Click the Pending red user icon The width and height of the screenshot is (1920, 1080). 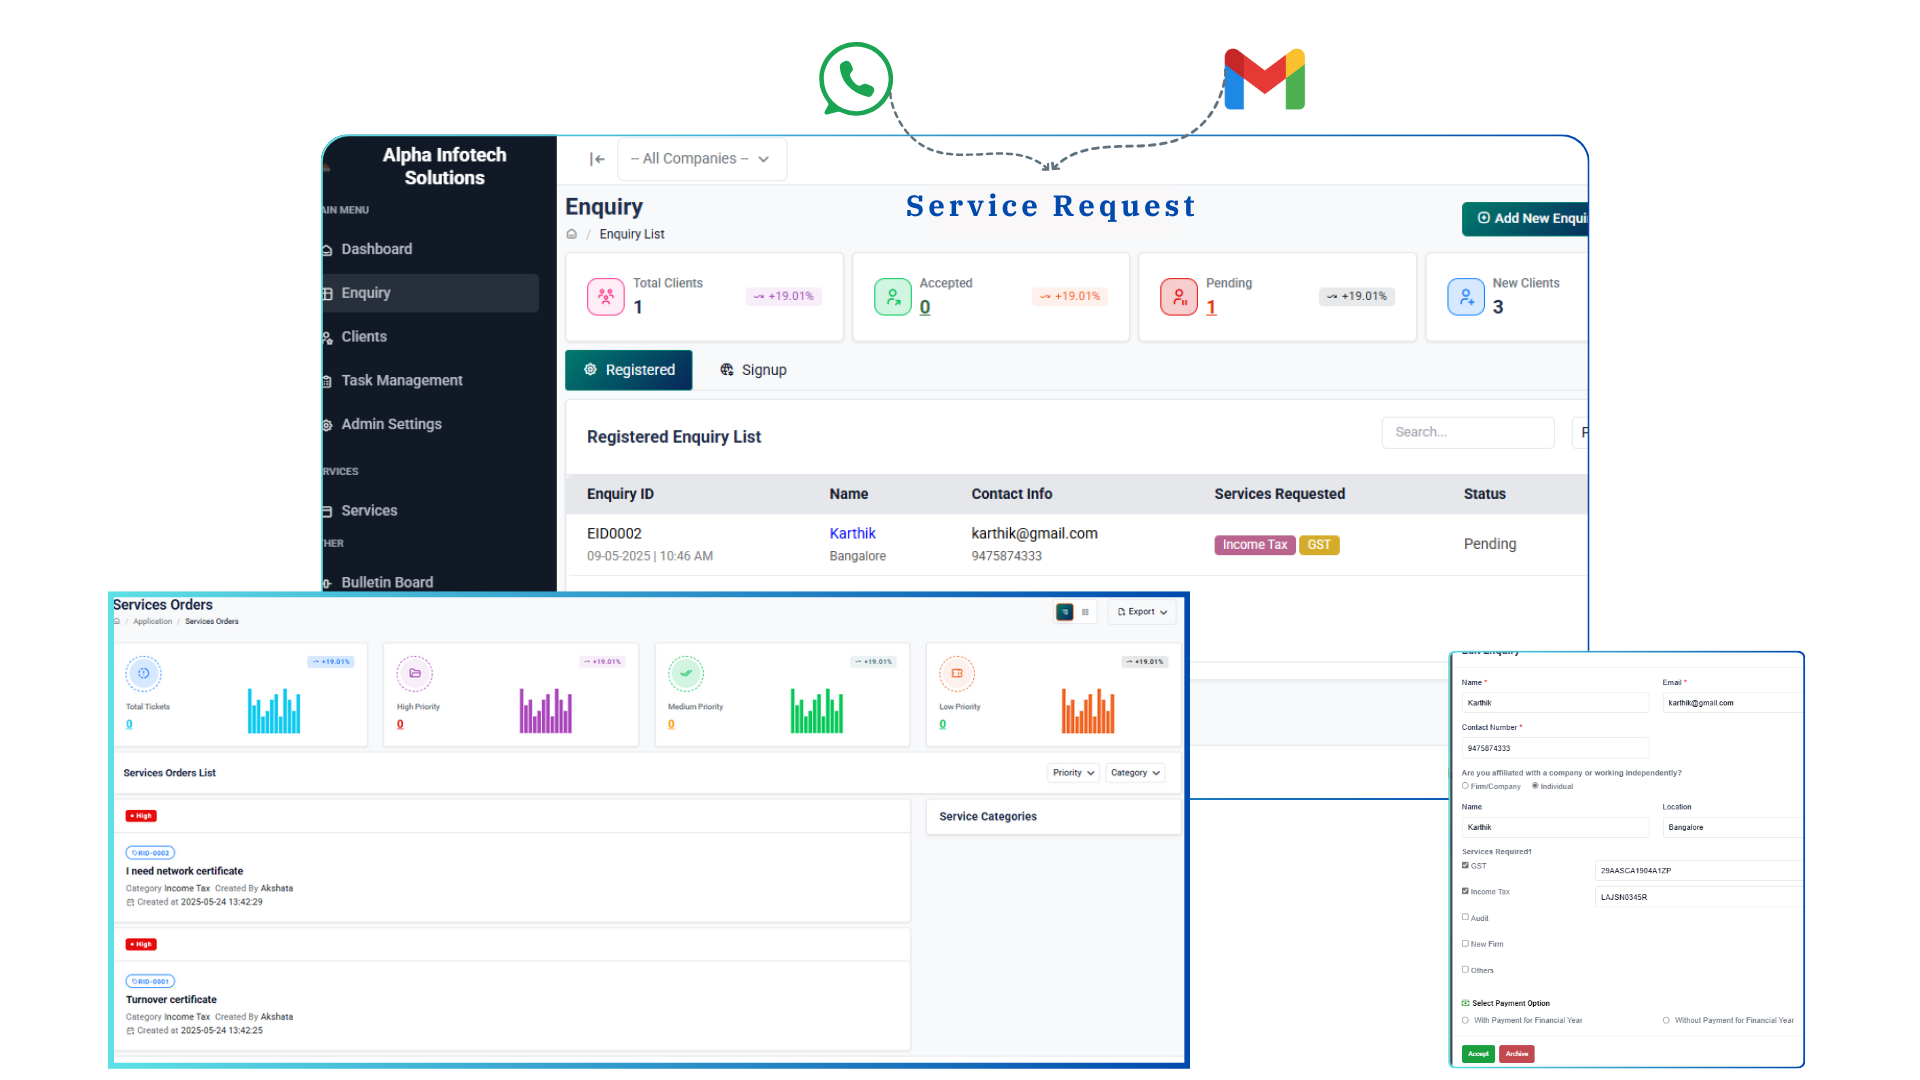coord(1179,297)
